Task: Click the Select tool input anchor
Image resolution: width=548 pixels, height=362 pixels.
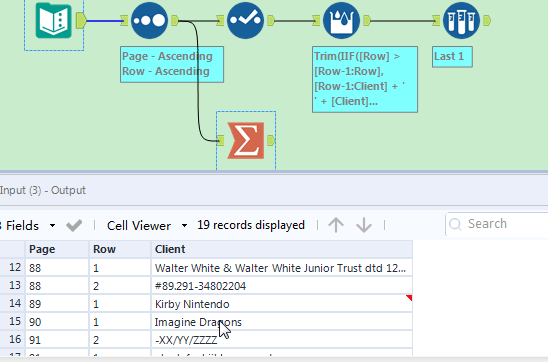Action: coord(220,21)
